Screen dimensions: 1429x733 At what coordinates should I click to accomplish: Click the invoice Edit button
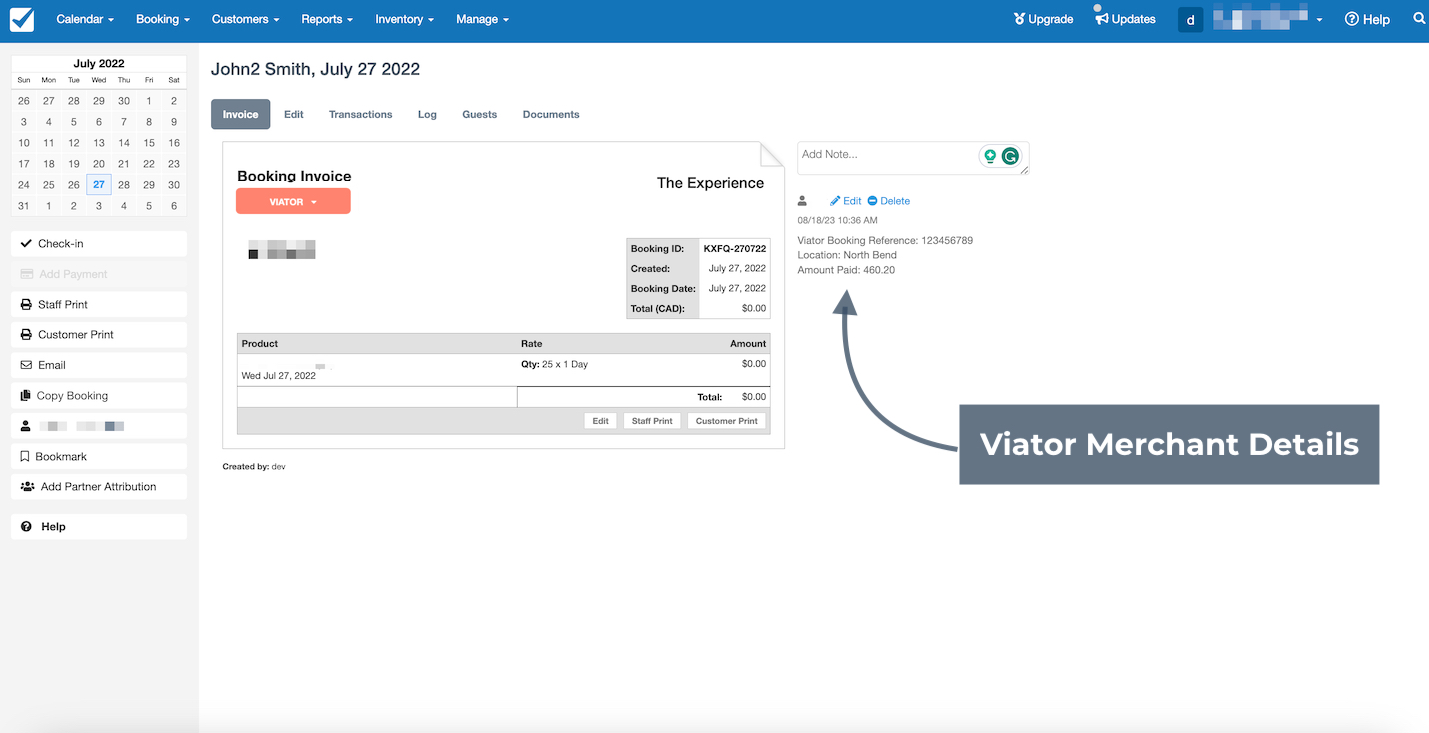coord(600,421)
